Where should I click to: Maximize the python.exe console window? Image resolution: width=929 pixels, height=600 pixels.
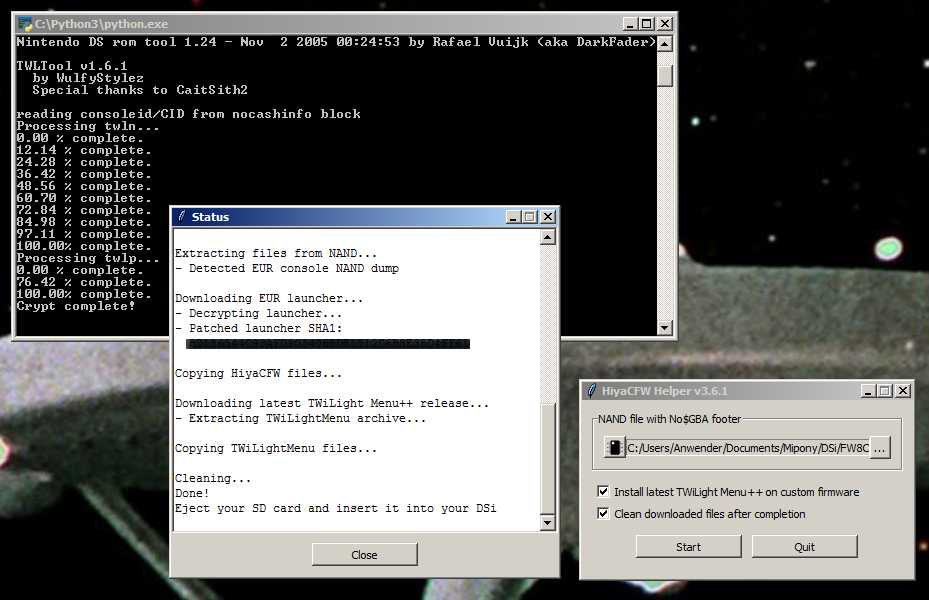click(647, 24)
